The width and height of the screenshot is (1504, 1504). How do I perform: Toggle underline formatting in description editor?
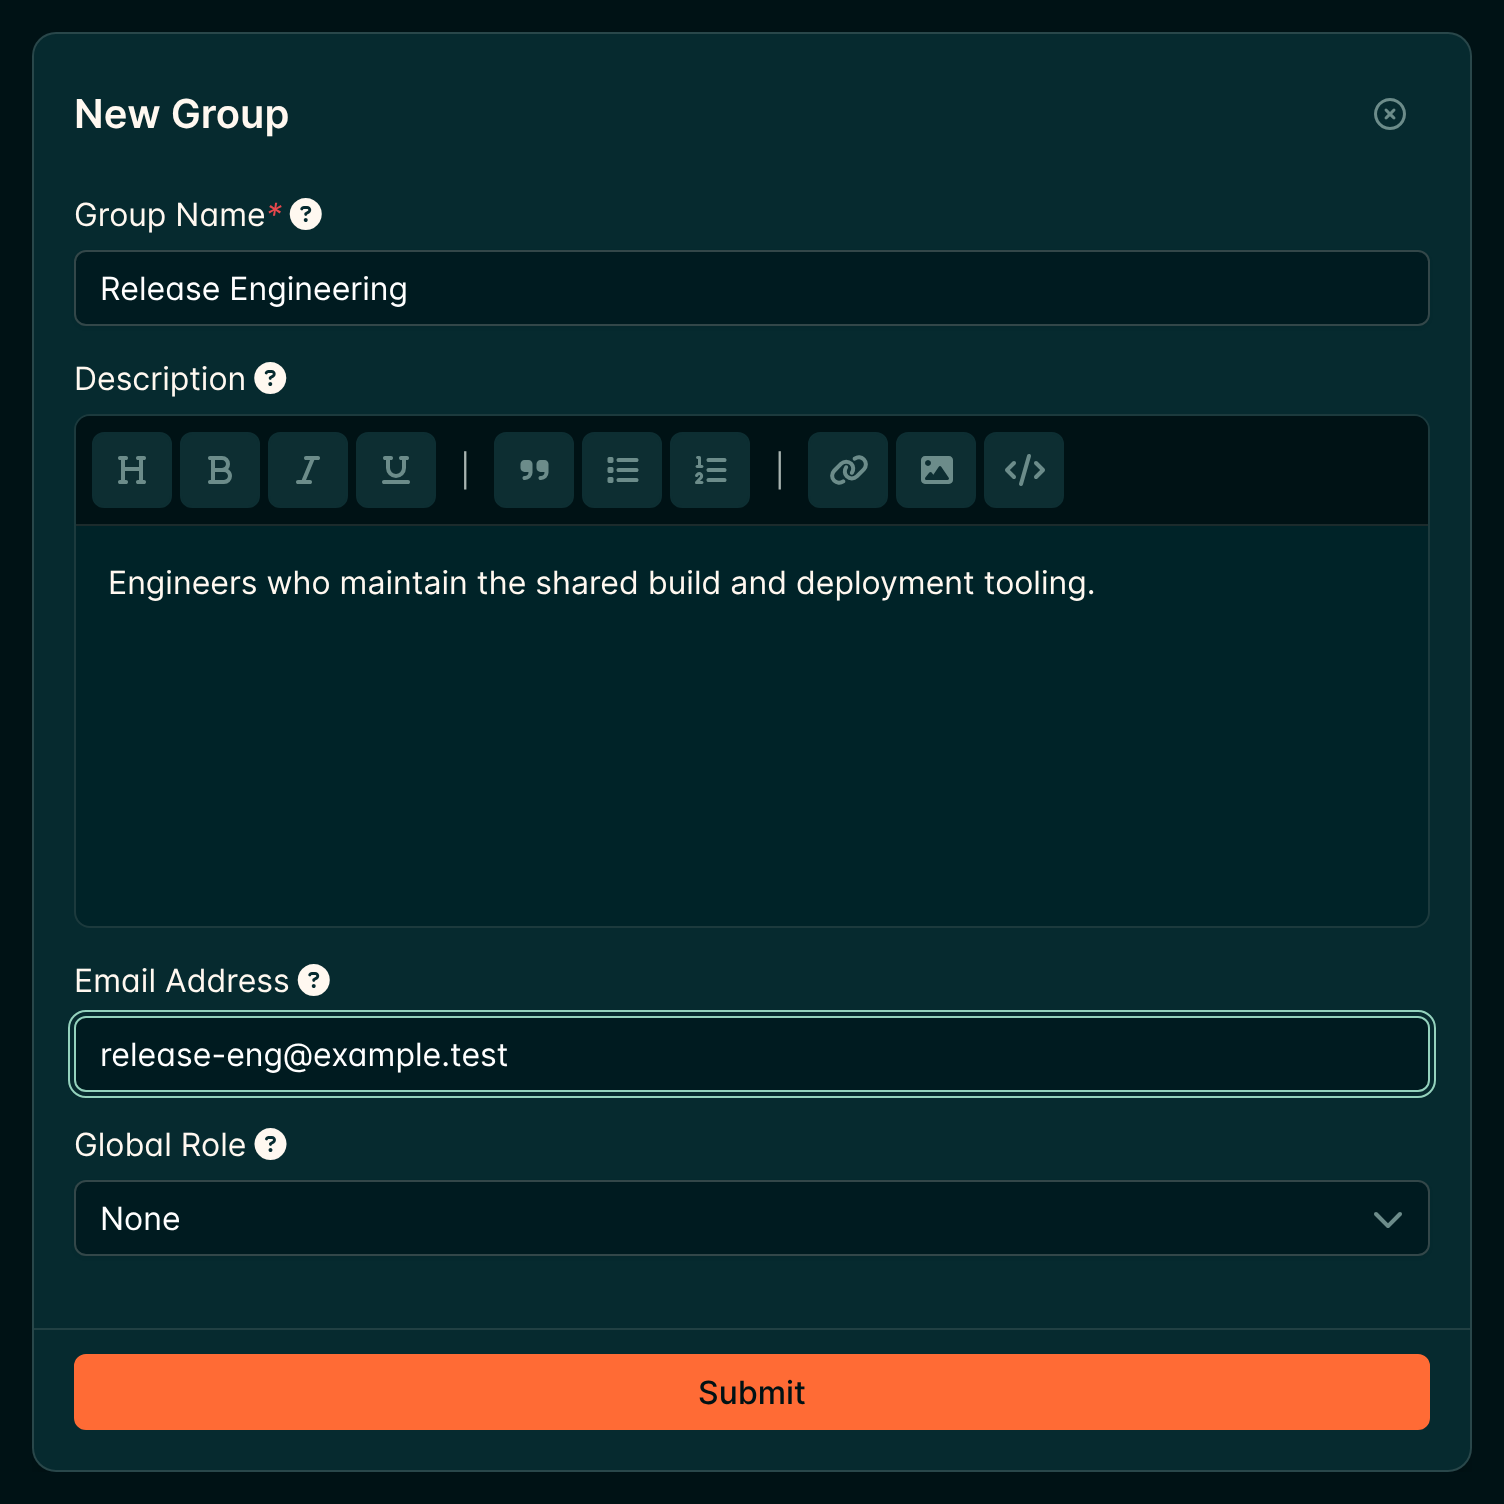(x=396, y=470)
